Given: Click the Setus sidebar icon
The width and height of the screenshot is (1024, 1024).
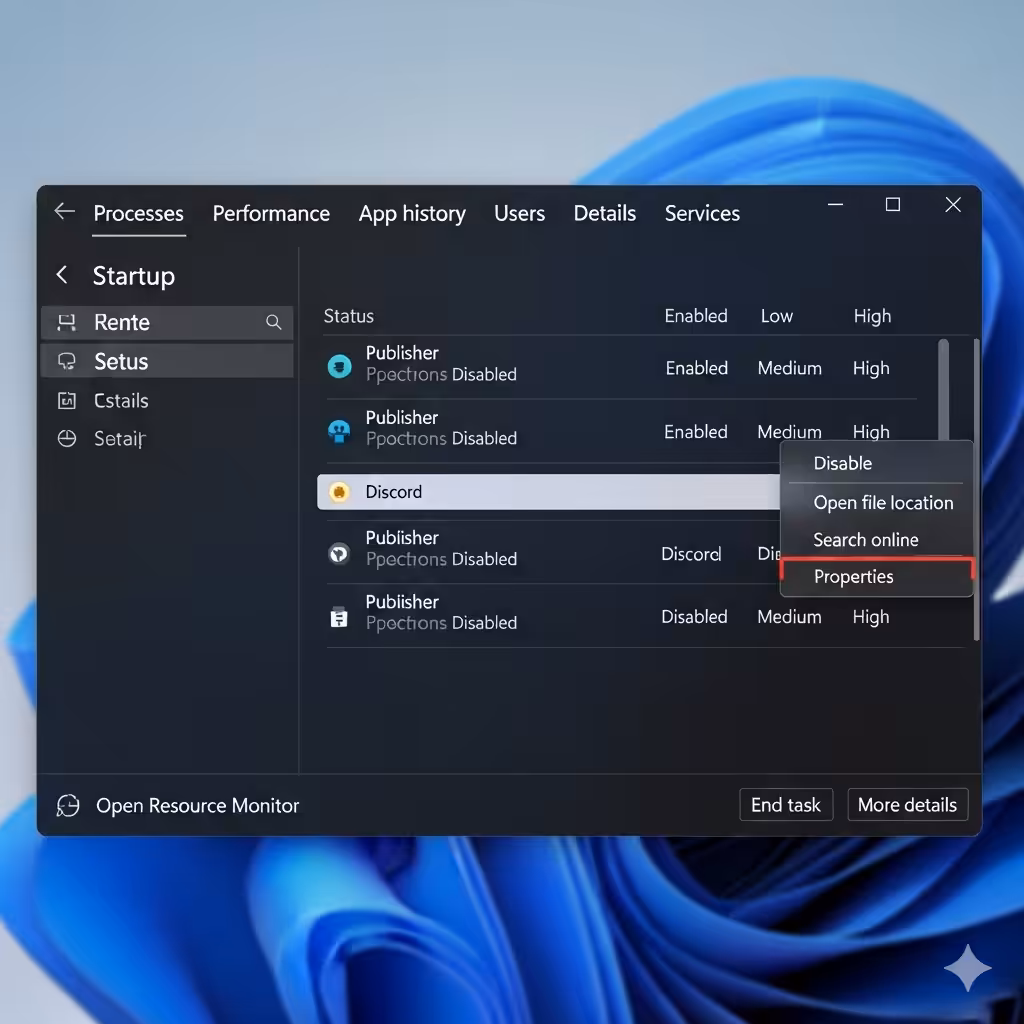Looking at the screenshot, I should pos(66,361).
